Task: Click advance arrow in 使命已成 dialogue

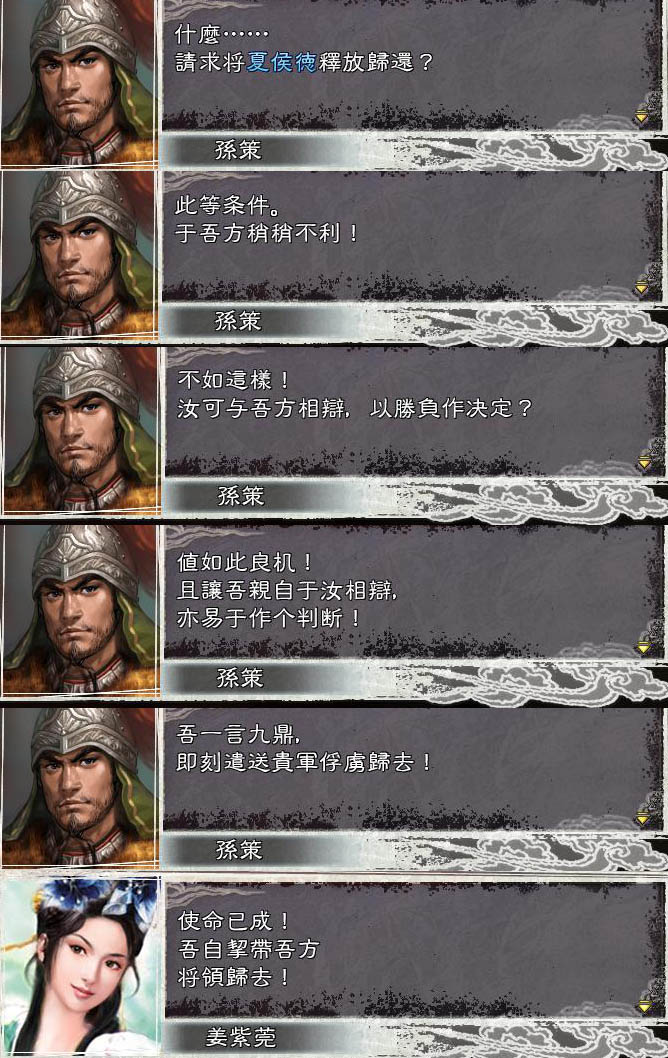Action: pyautogui.click(x=646, y=1005)
